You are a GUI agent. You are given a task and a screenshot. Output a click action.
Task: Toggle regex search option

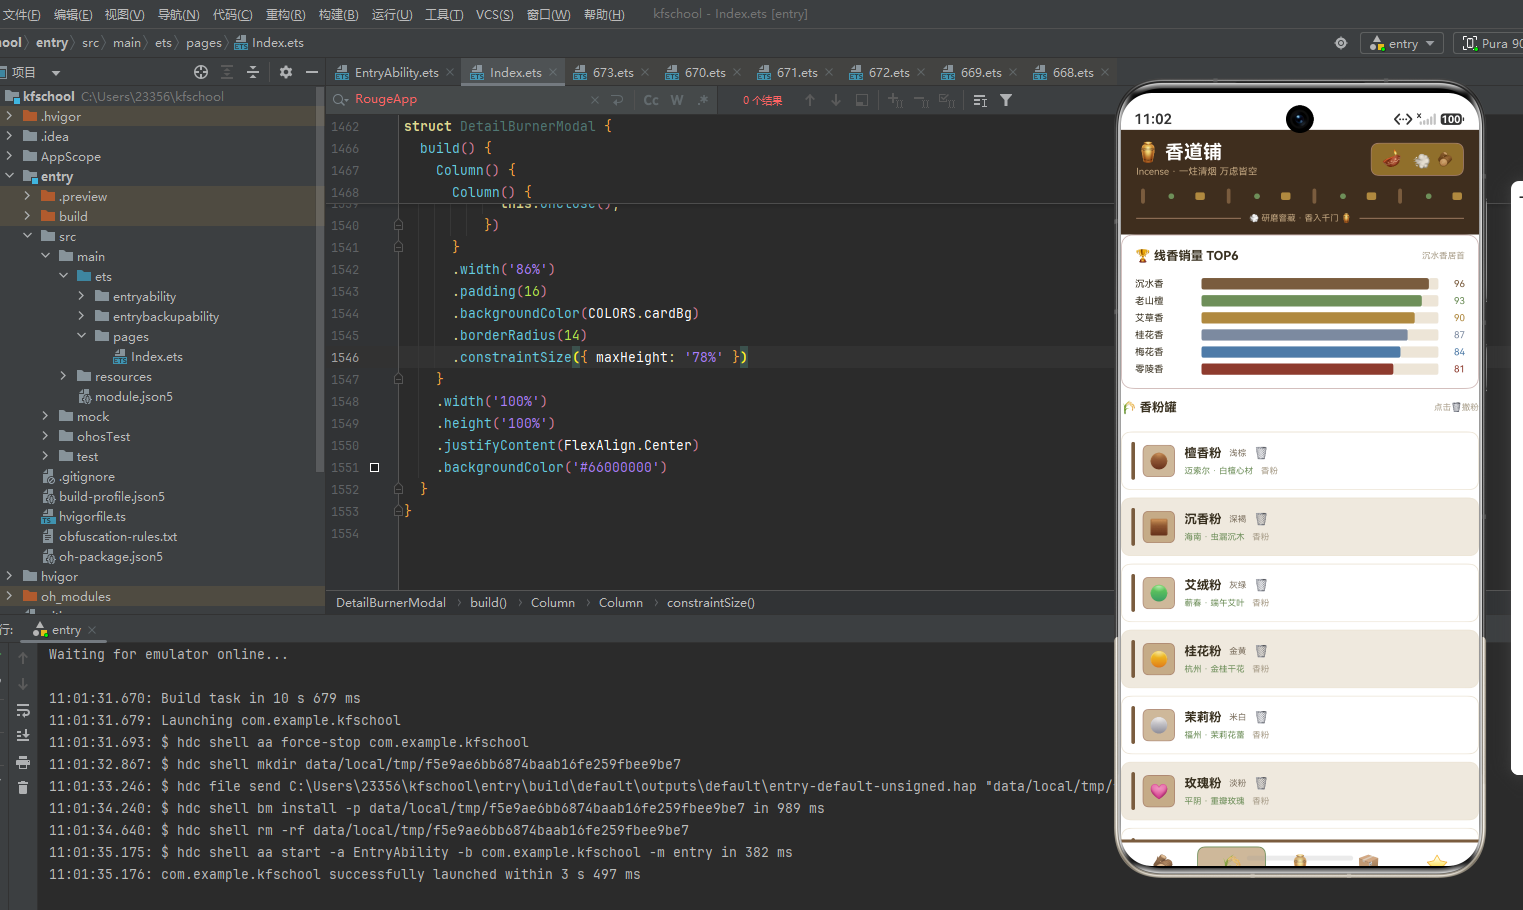click(x=703, y=100)
